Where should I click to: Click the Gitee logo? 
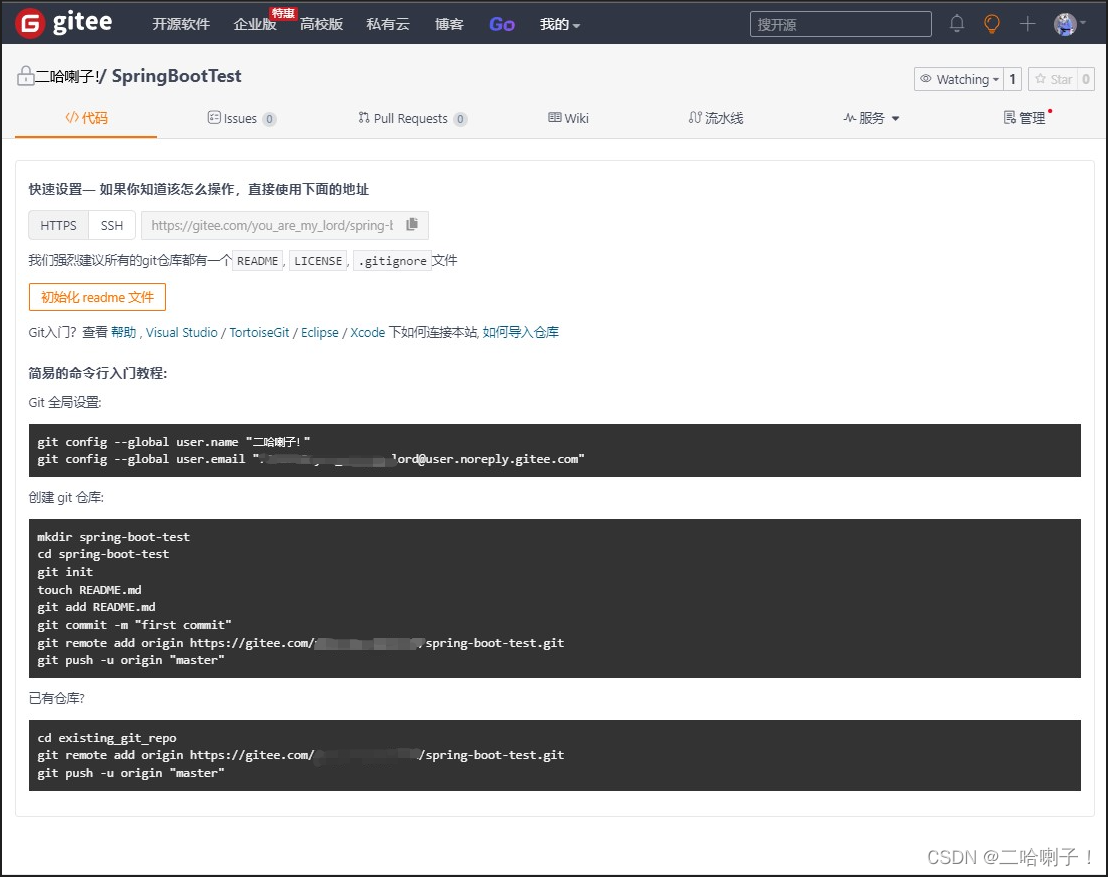(x=64, y=23)
